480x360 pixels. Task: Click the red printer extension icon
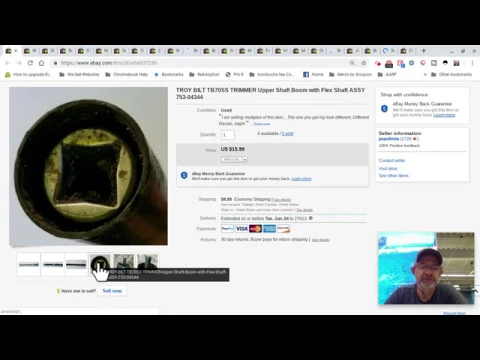point(389,64)
